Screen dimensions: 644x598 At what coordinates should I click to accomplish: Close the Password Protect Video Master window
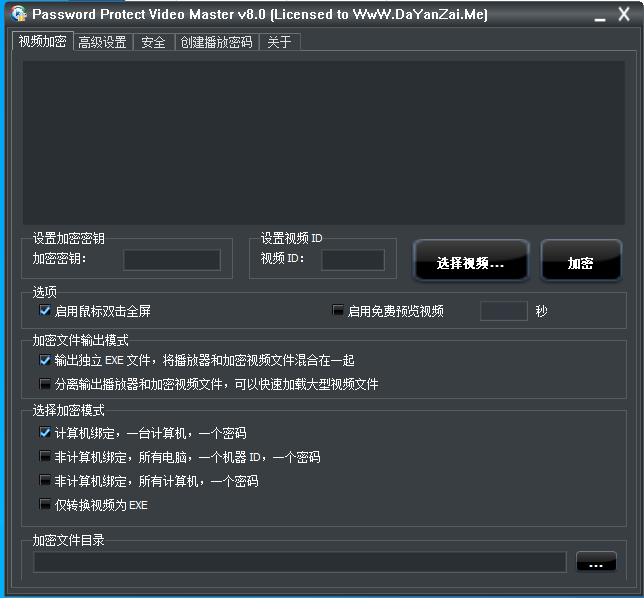[x=624, y=14]
